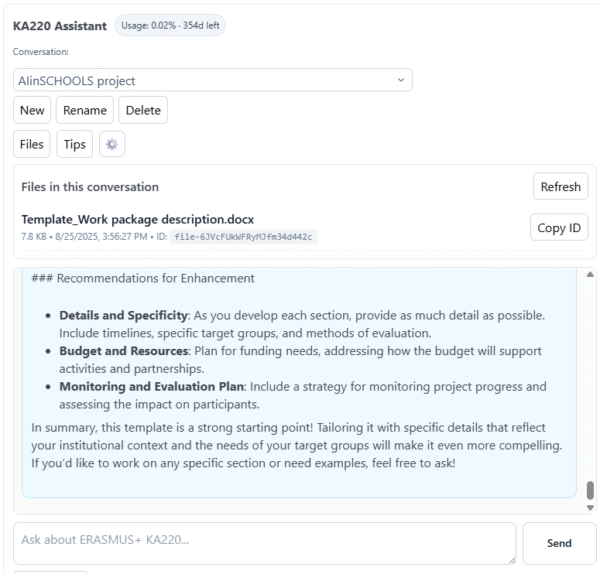Open the AIinSCHOOLS project conversation dropdown
The width and height of the screenshot is (600, 574).
pos(213,80)
